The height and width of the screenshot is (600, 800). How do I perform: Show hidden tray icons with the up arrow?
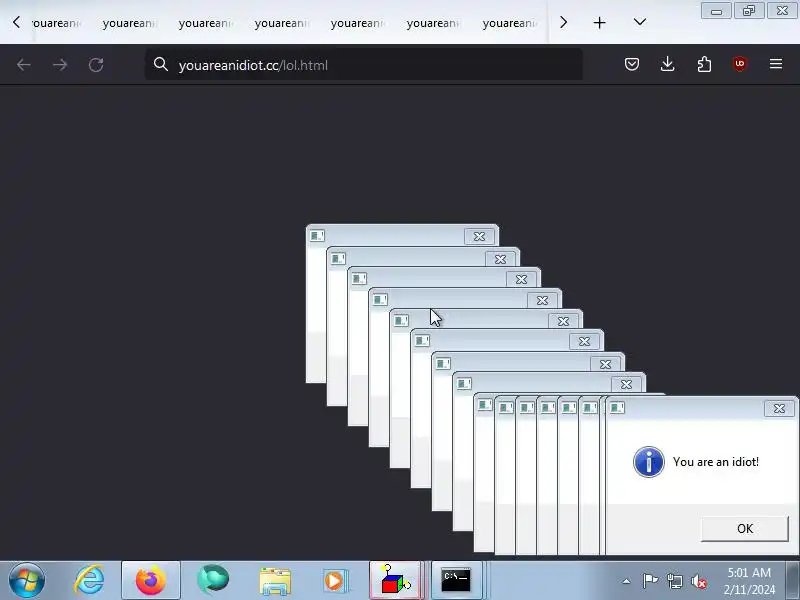626,581
